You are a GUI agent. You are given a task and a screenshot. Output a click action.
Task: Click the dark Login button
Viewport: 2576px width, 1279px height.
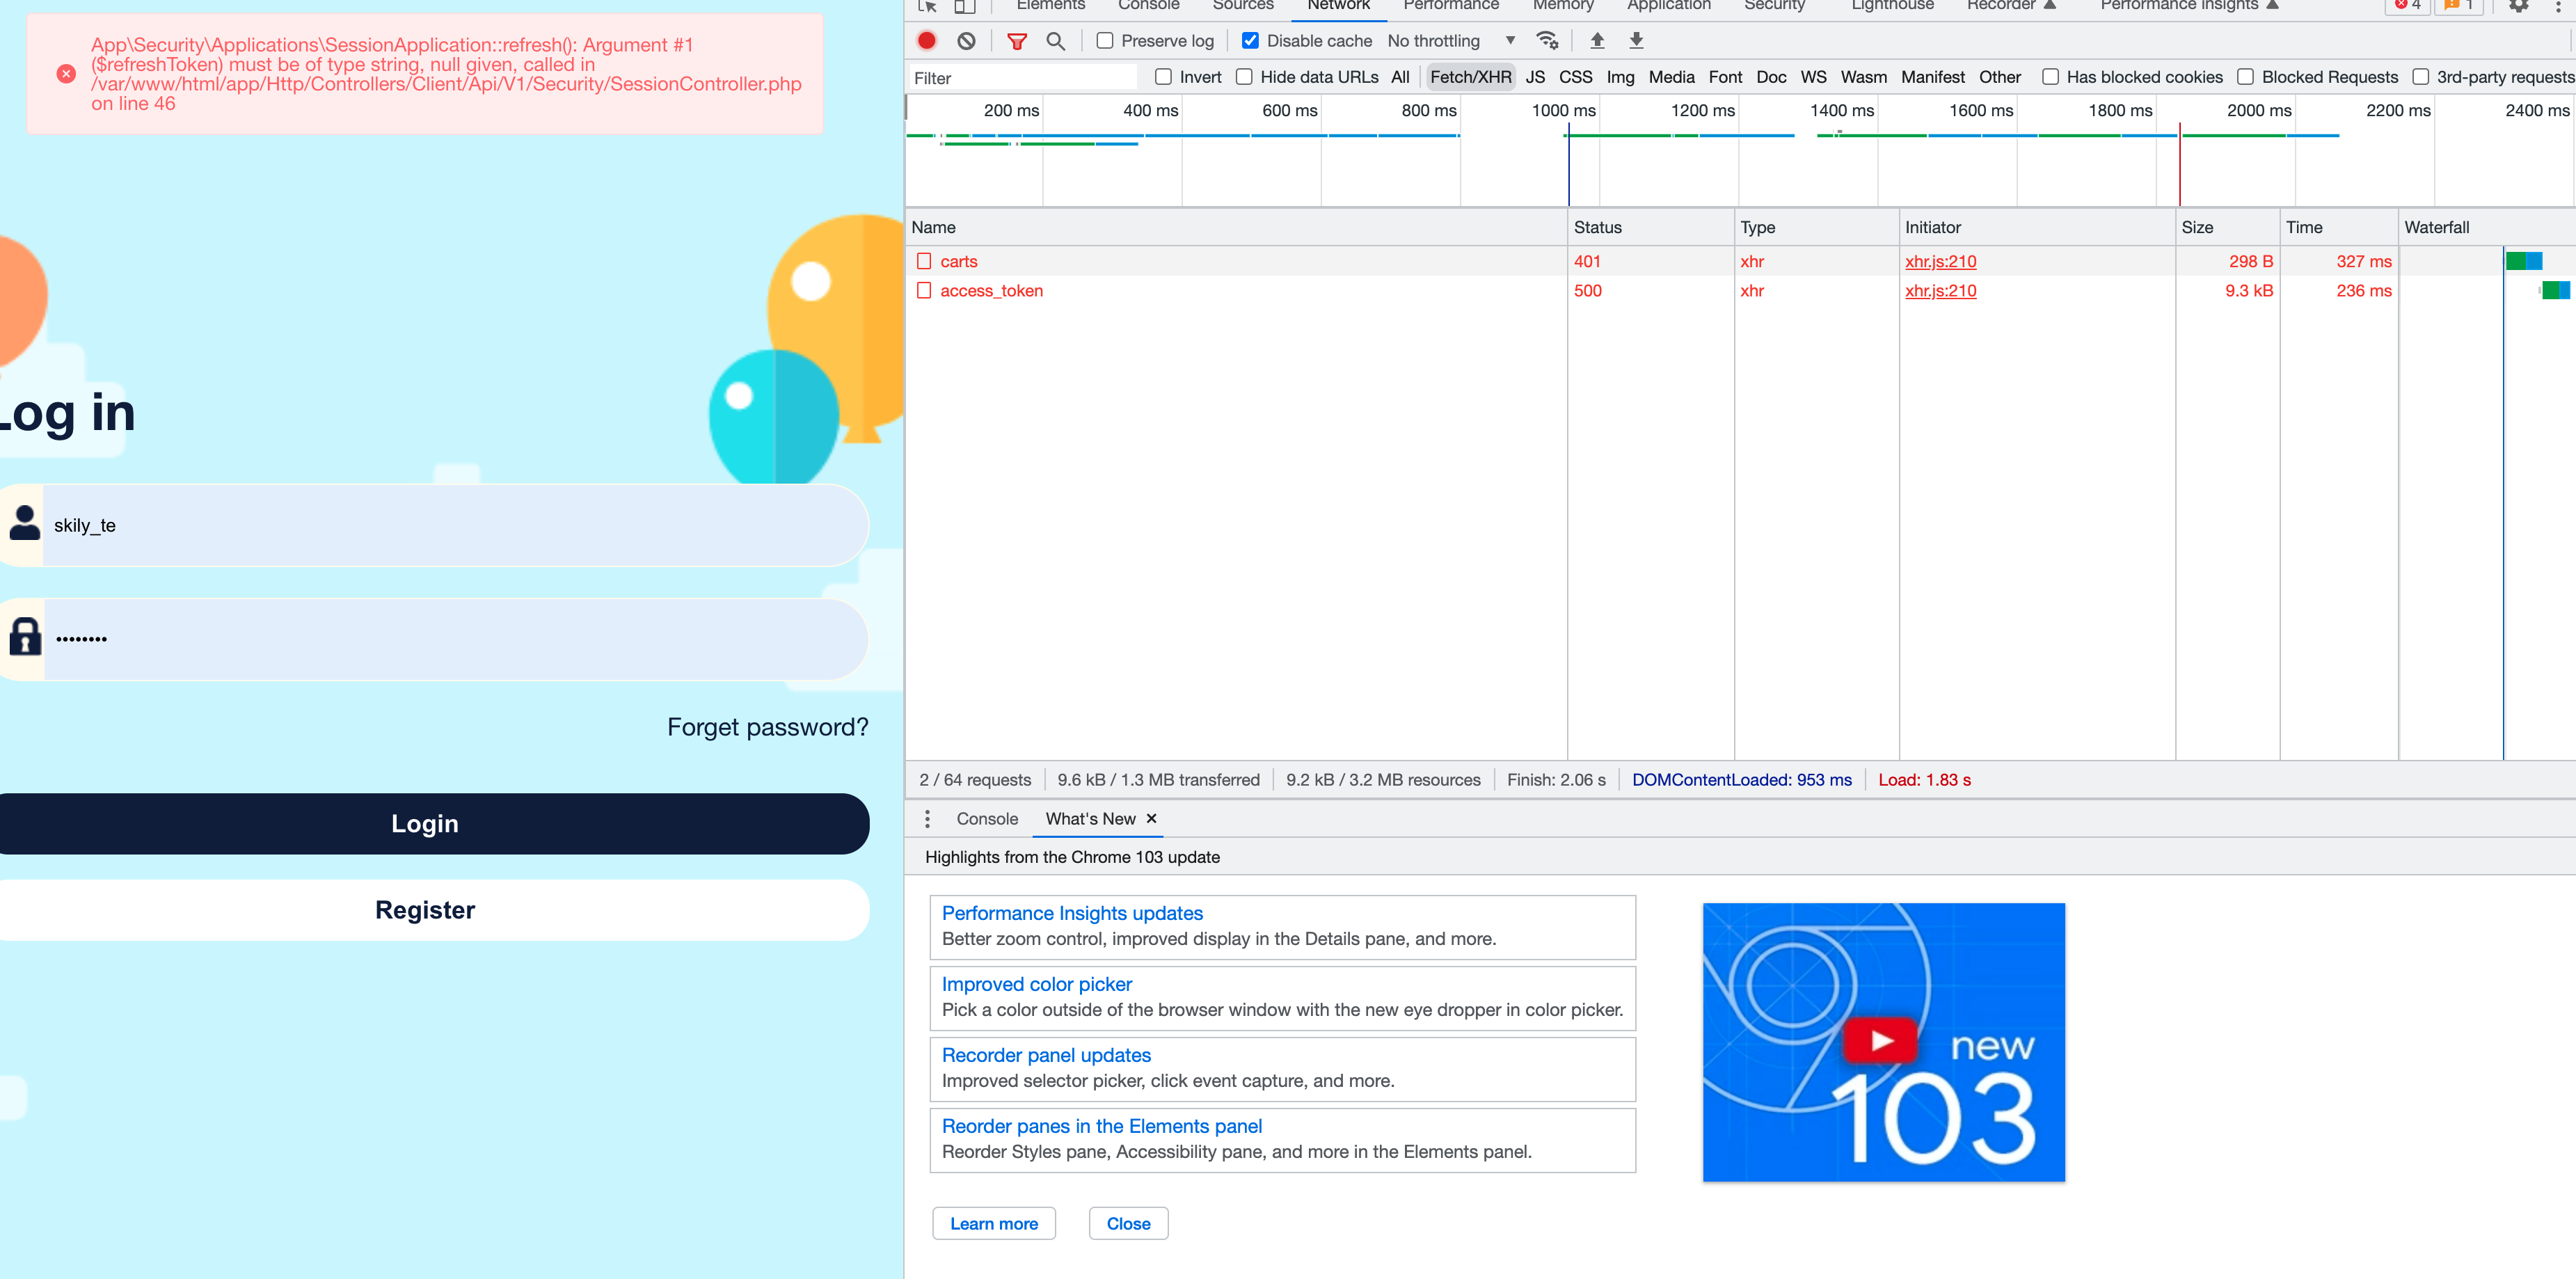424,824
